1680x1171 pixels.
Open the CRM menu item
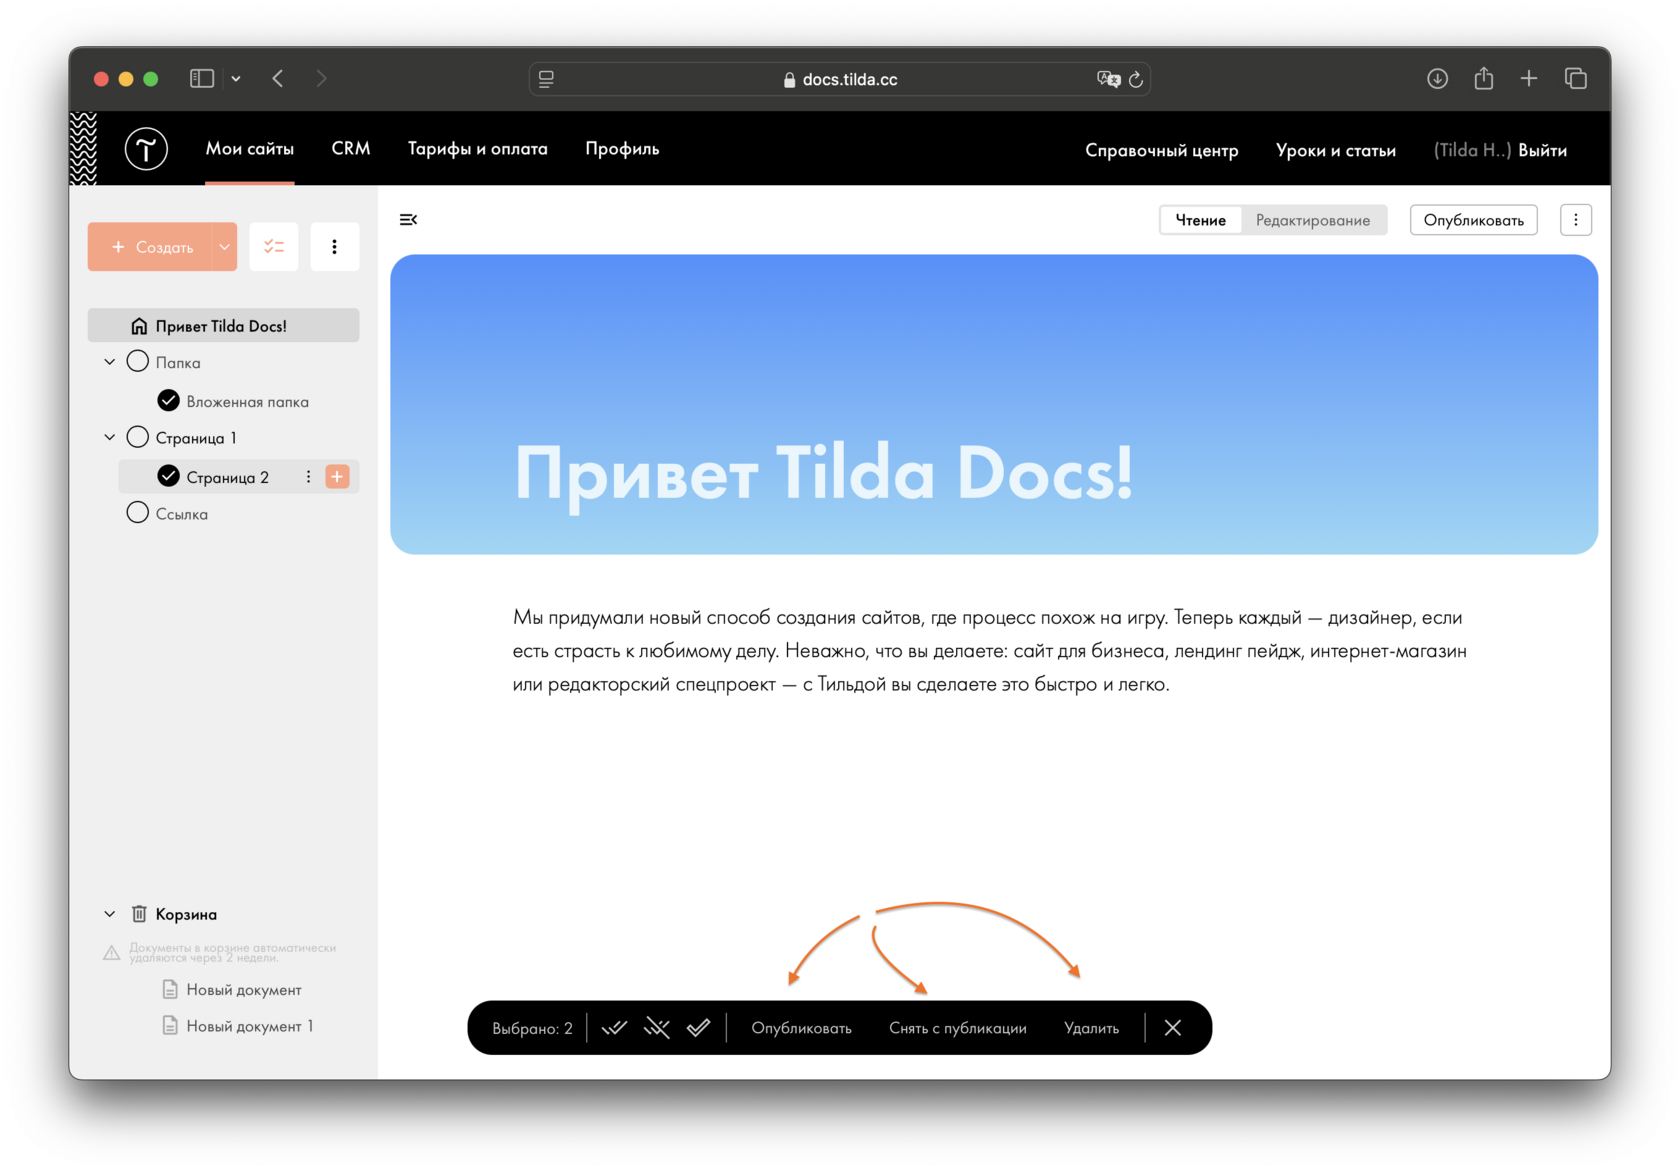[351, 149]
